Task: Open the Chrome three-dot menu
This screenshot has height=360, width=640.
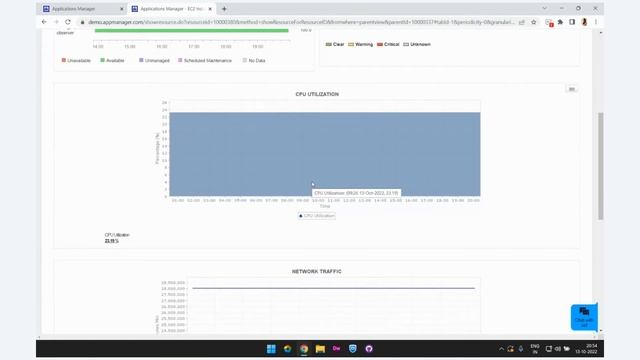Action: [x=596, y=22]
